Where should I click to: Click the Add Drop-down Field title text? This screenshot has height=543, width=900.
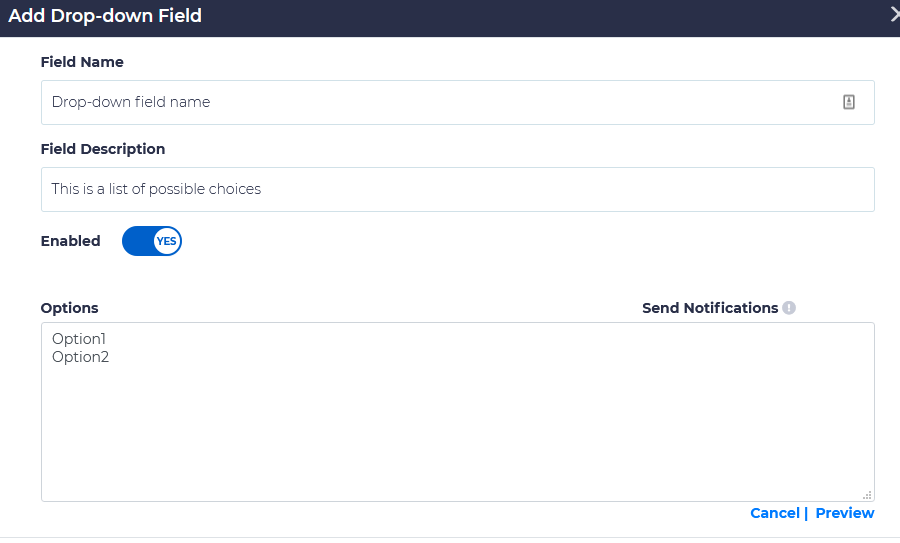point(105,16)
